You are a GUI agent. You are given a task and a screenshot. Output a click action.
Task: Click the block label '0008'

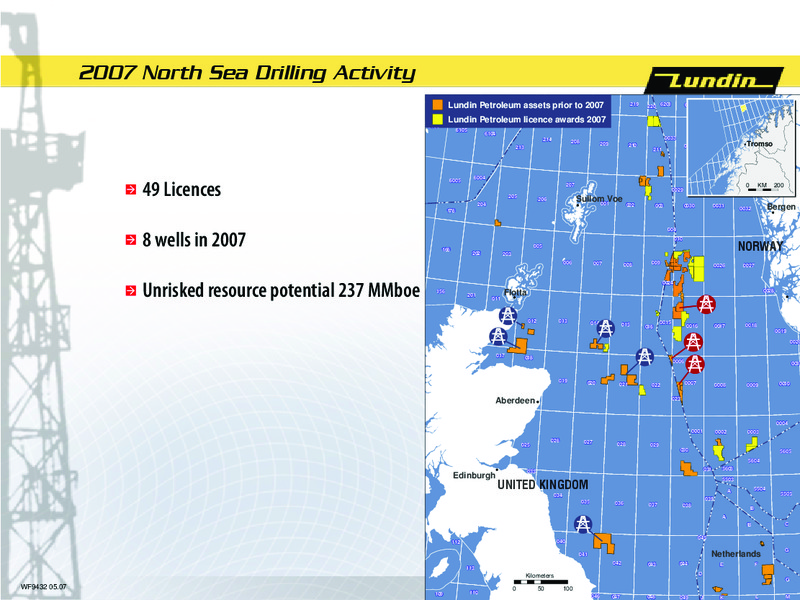719,385
